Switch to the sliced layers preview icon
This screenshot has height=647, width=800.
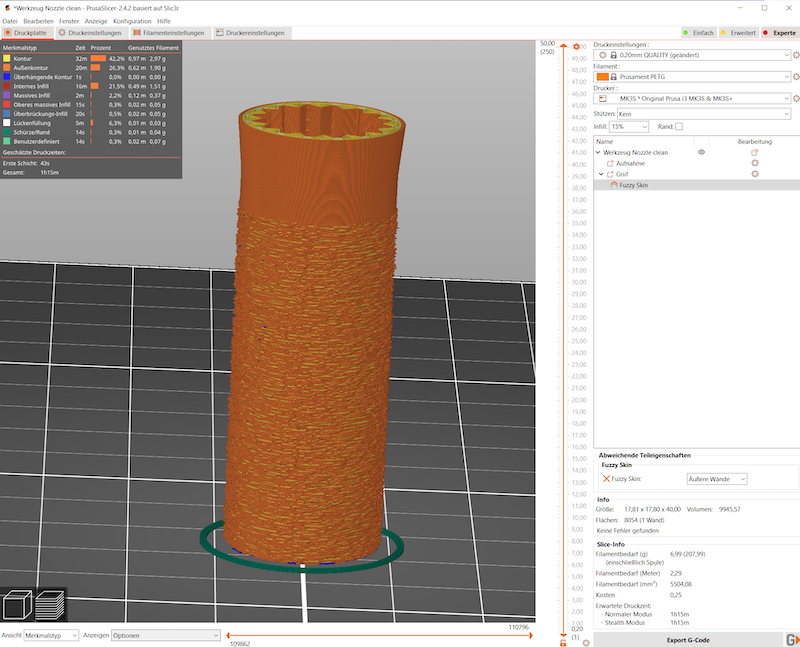pos(50,605)
